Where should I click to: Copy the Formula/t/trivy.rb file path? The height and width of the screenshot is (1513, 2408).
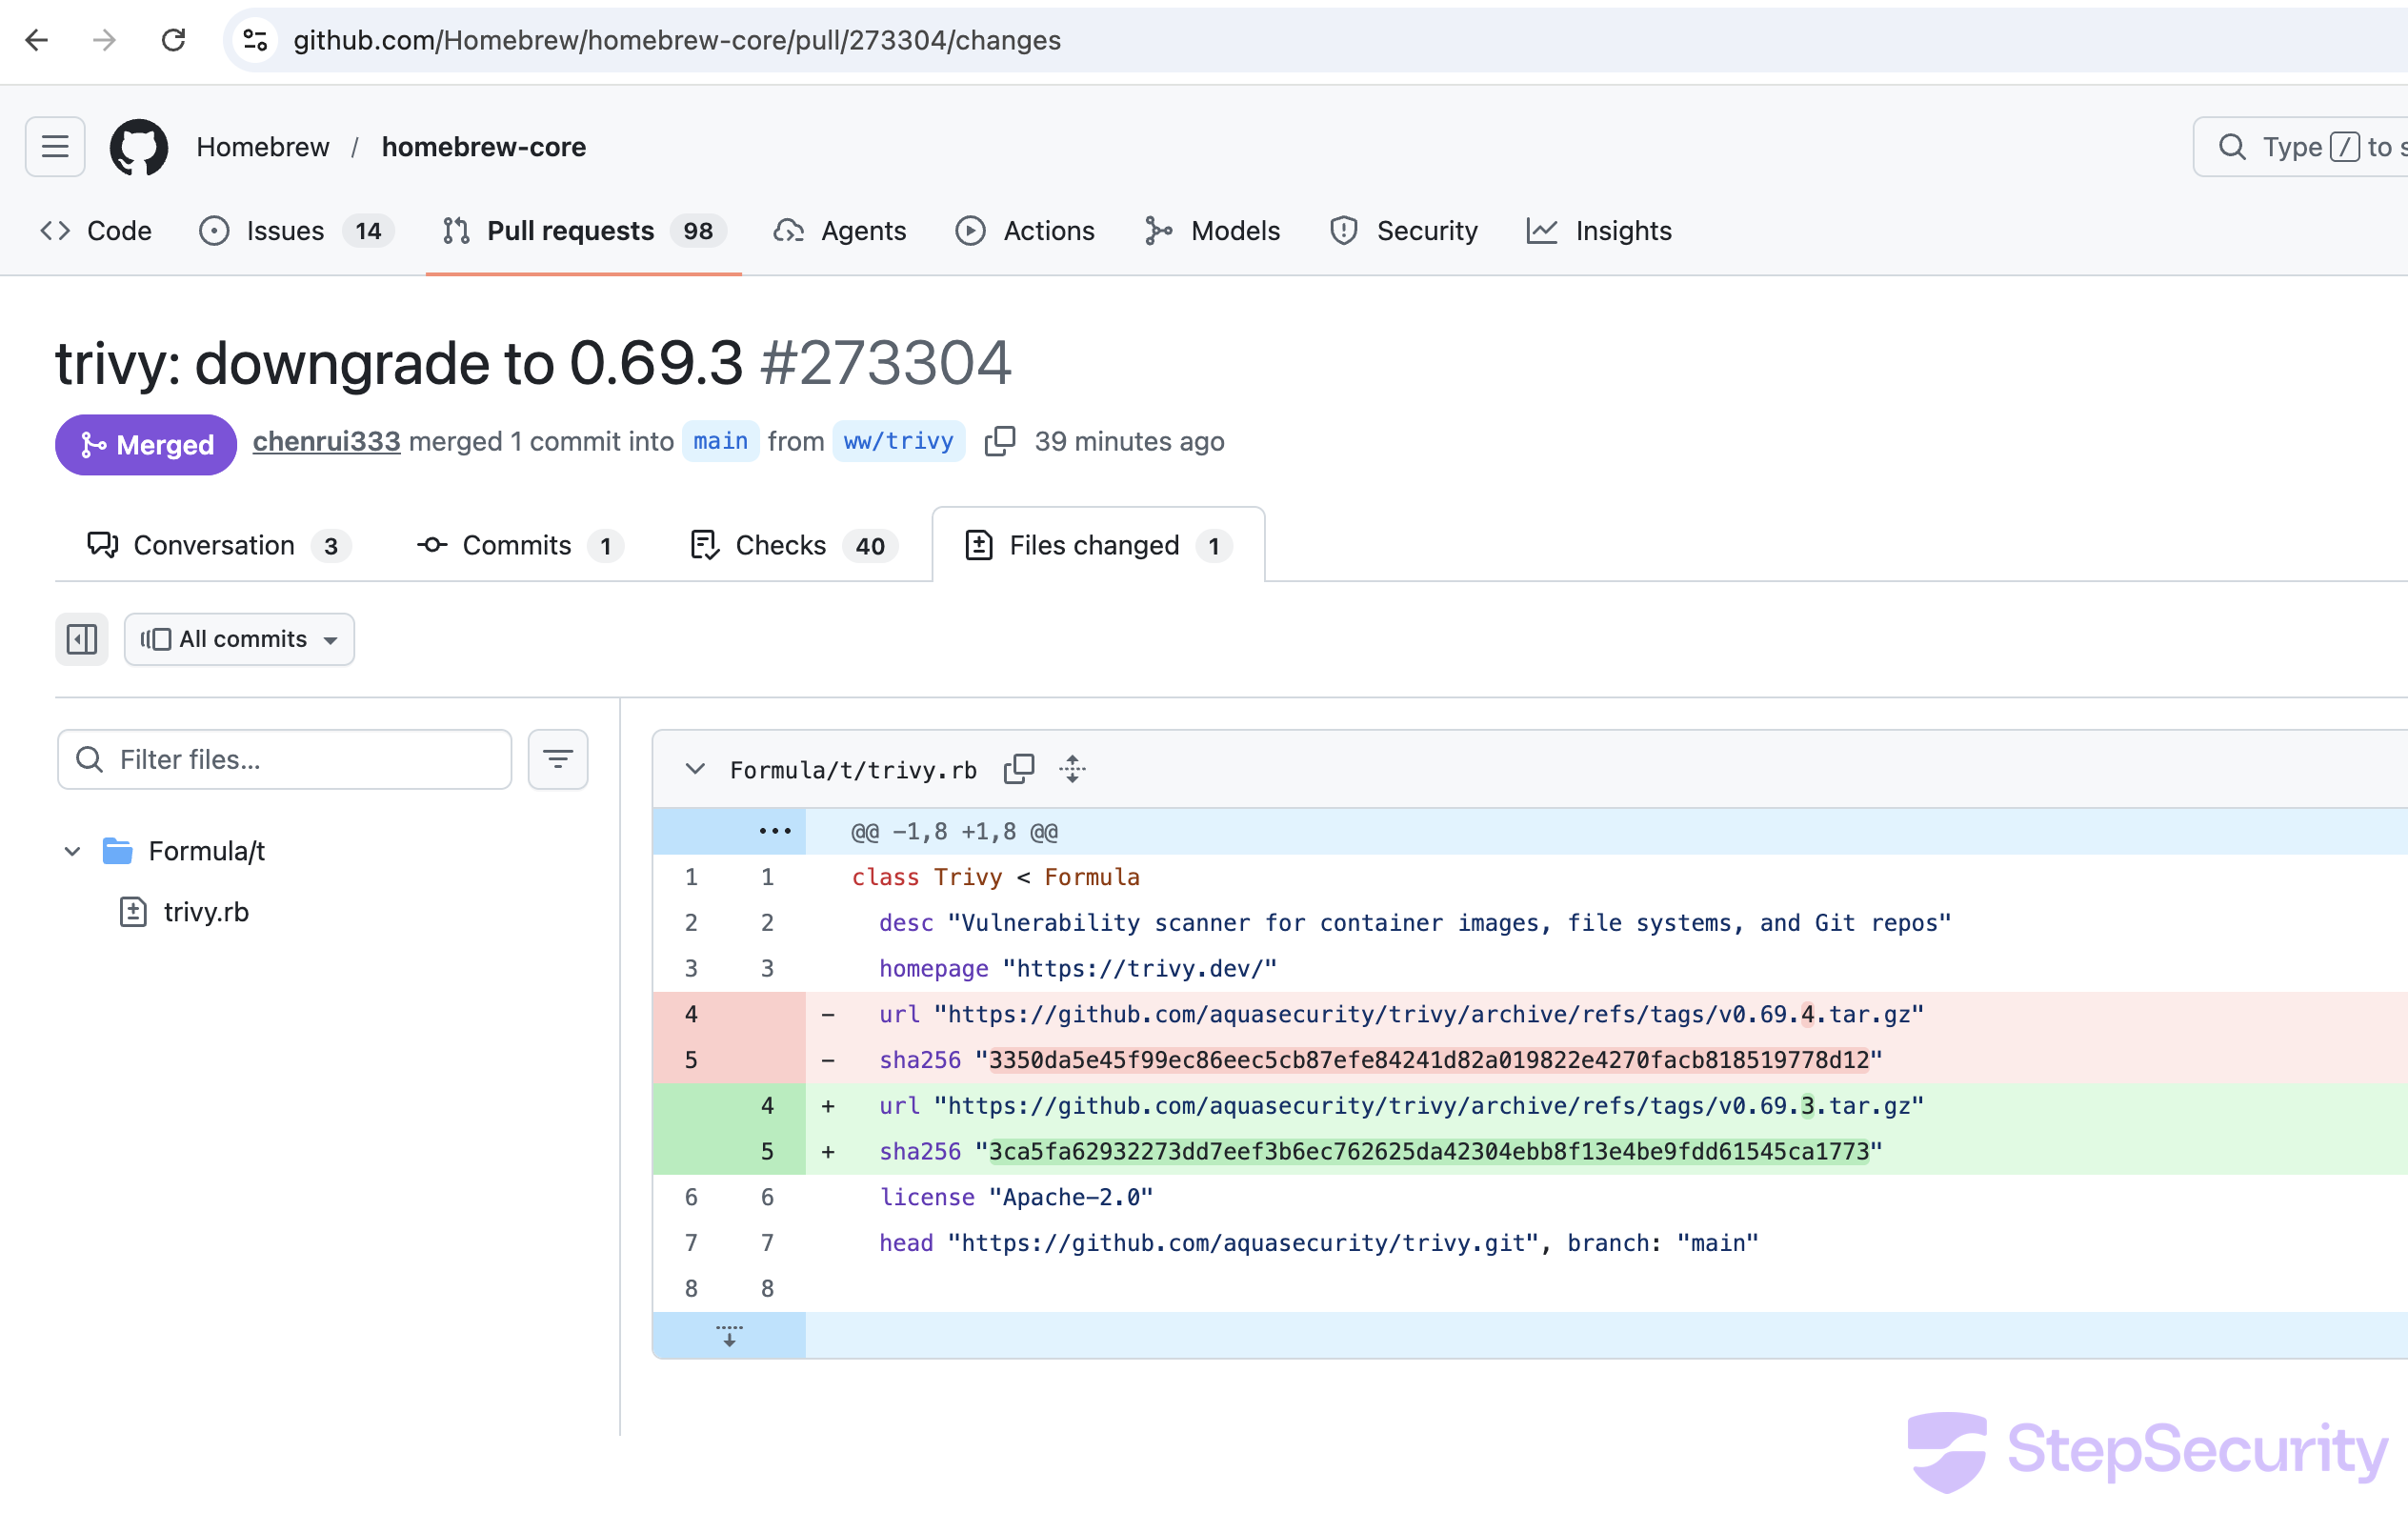point(1018,769)
